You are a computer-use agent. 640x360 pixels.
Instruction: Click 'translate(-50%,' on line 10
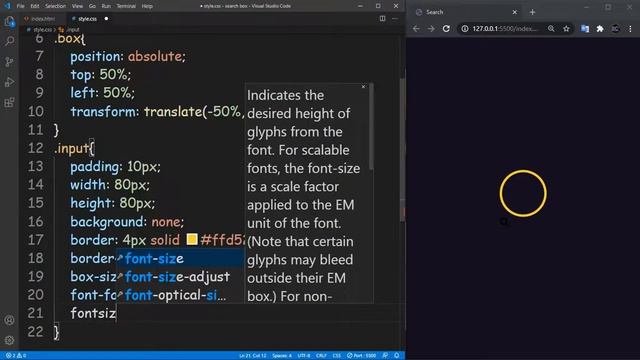pos(194,111)
